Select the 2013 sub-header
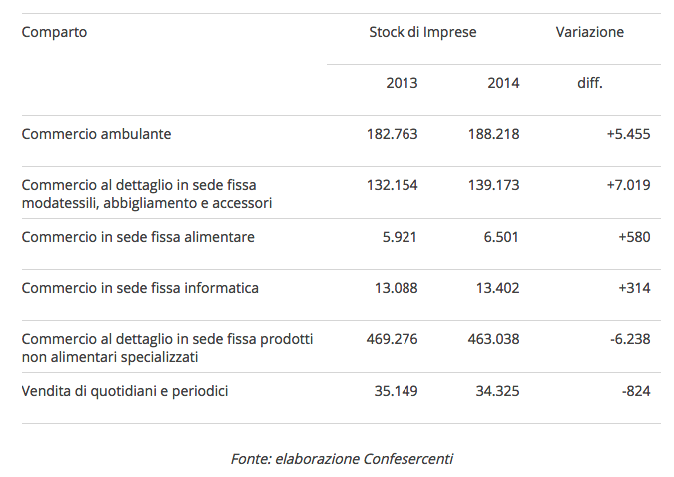Image resolution: width=674 pixels, height=477 pixels. (x=401, y=83)
